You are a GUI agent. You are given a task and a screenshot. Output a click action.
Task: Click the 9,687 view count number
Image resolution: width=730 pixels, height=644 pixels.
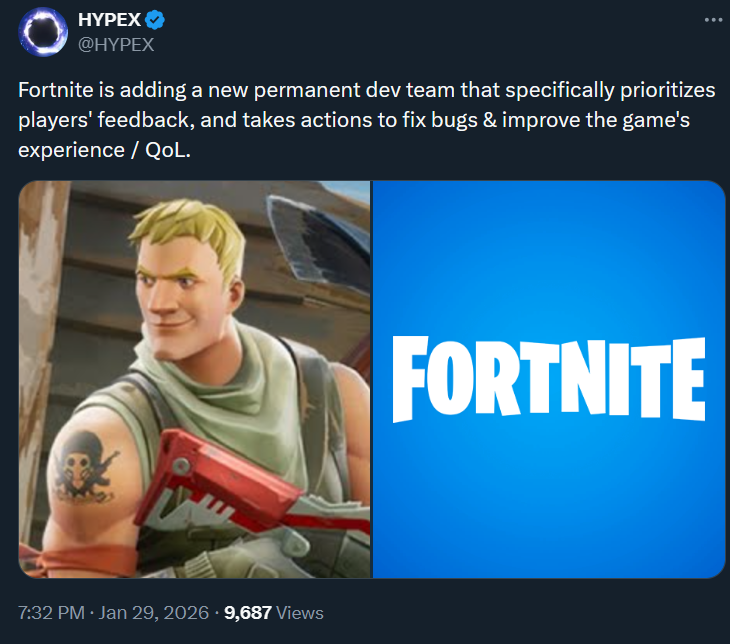pos(248,613)
